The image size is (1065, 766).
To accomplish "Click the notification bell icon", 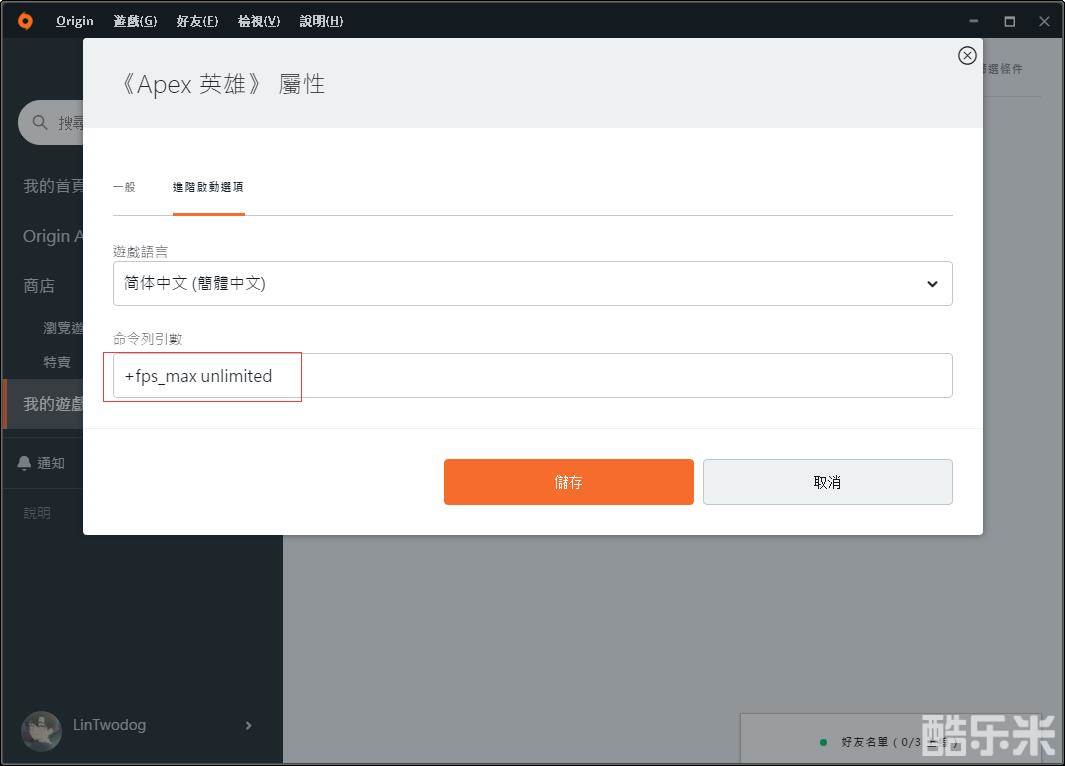I will [25, 463].
